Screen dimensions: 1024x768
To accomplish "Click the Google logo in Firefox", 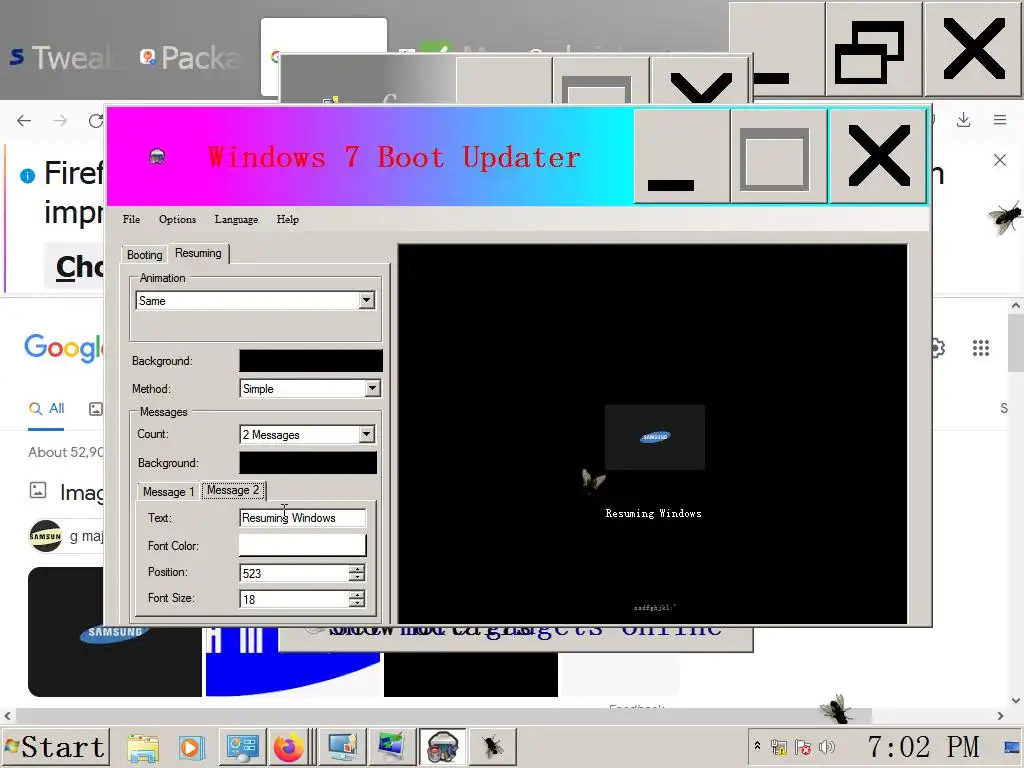I will [x=64, y=347].
